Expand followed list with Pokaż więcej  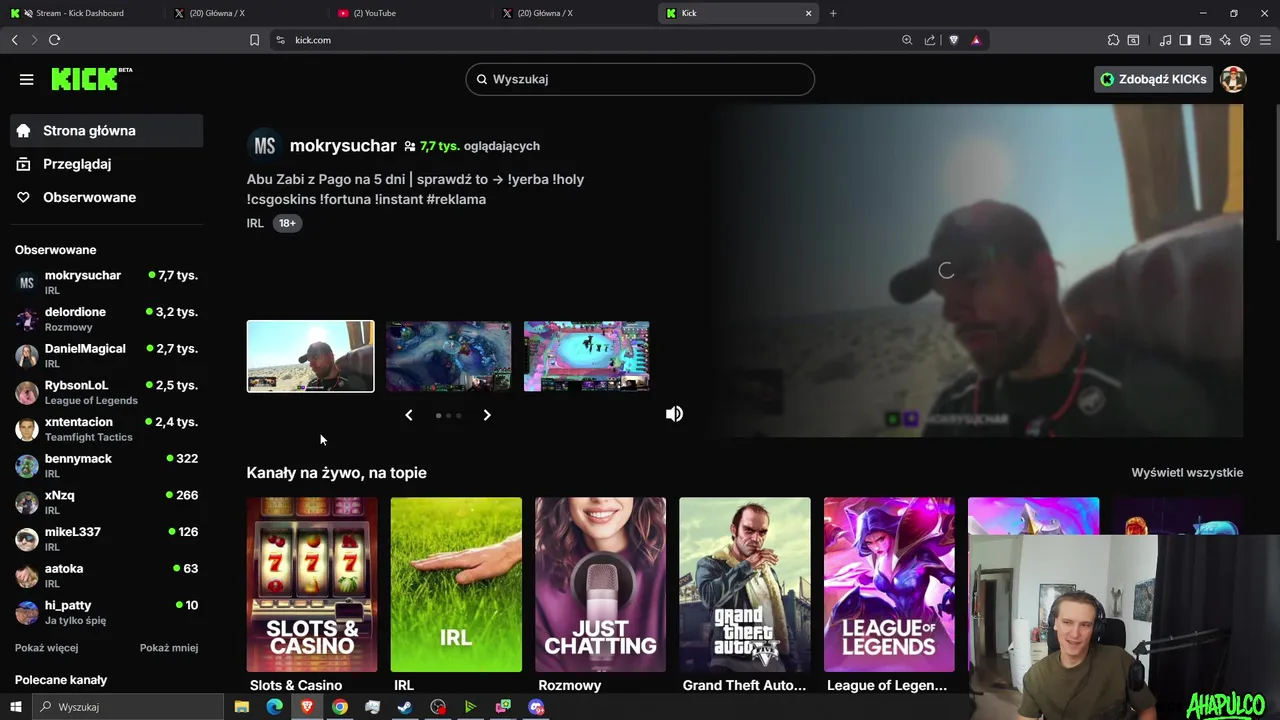(46, 648)
